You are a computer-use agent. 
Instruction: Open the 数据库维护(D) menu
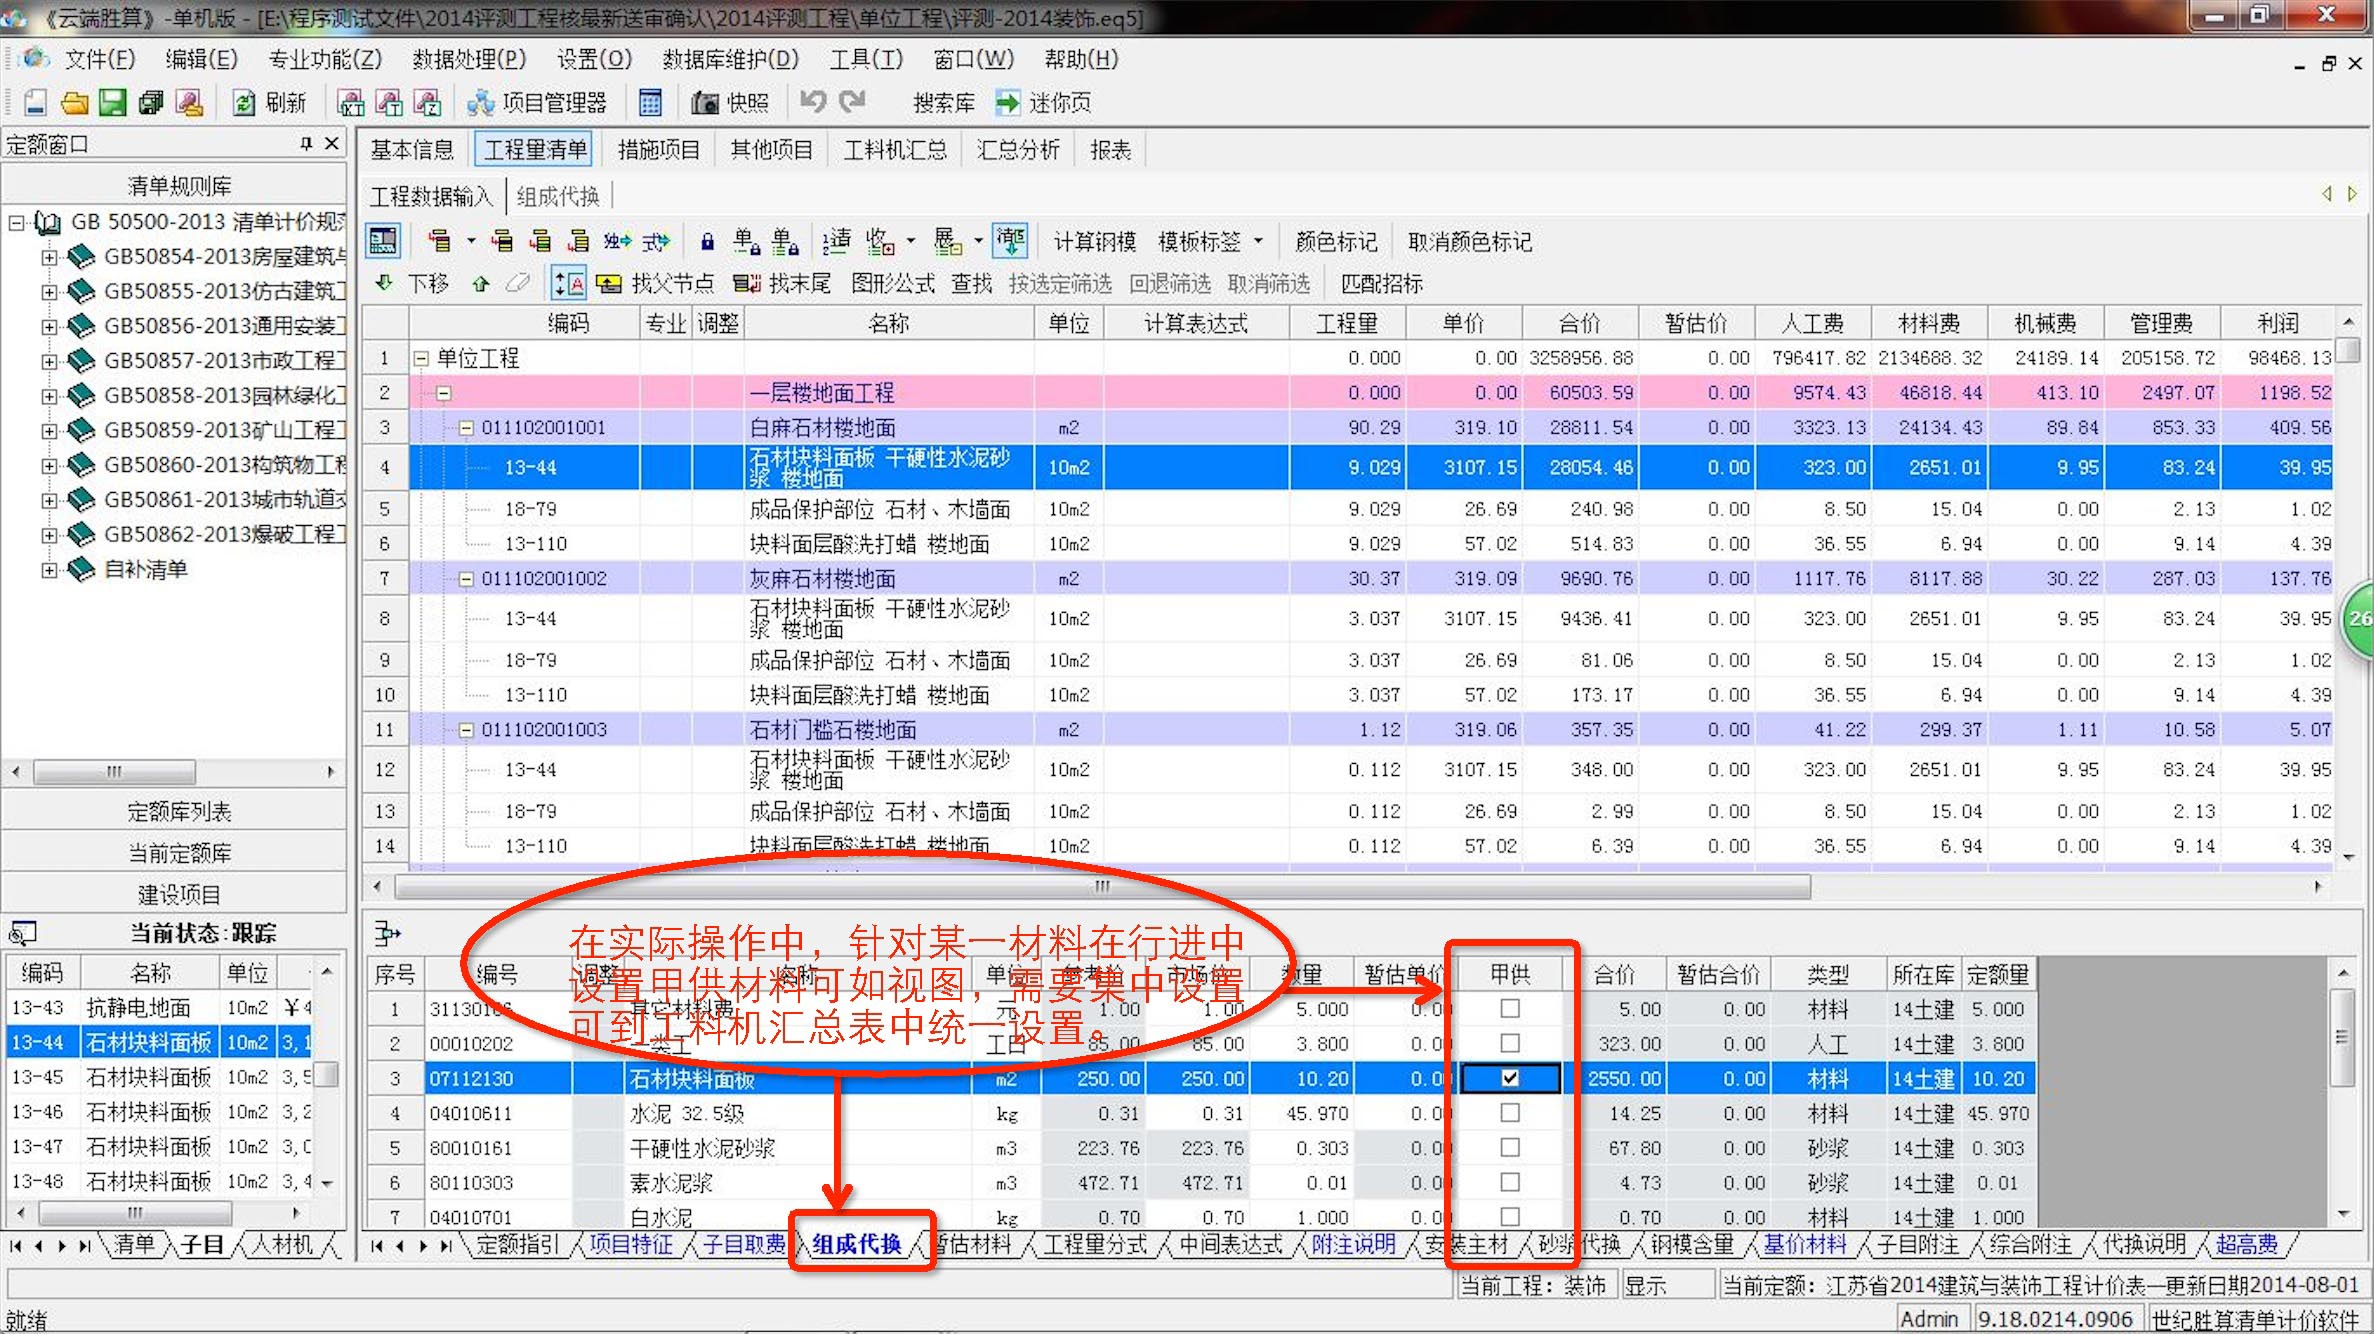pyautogui.click(x=730, y=59)
